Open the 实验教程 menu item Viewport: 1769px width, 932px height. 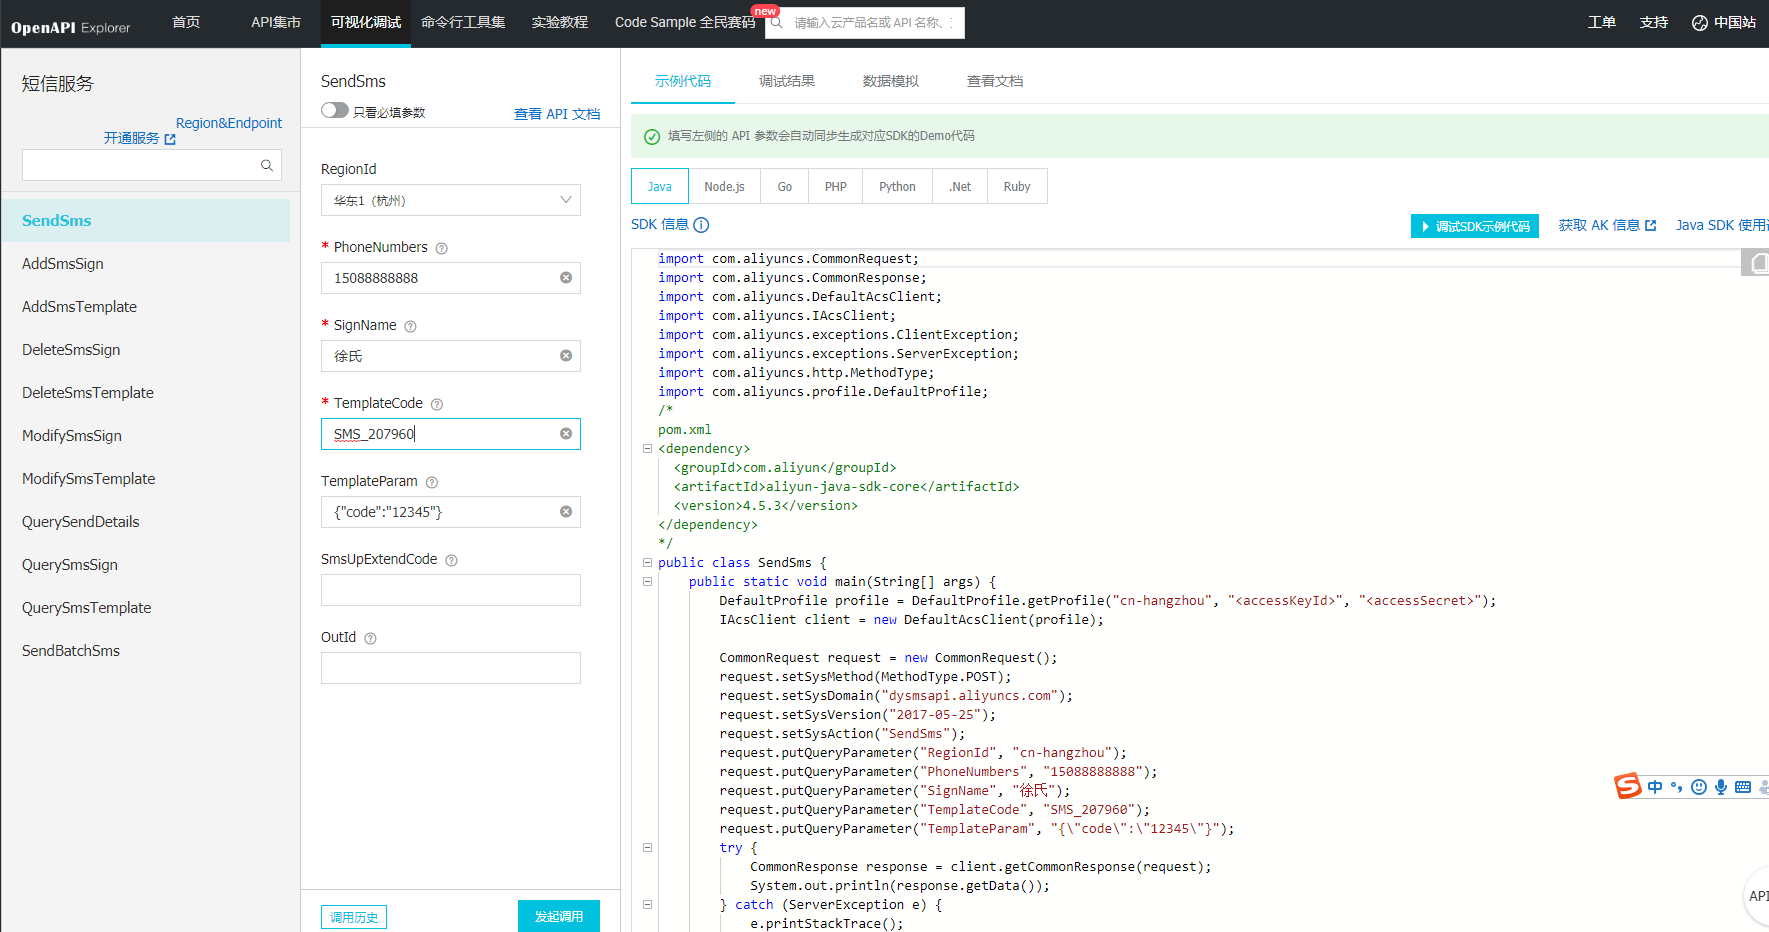click(x=560, y=22)
